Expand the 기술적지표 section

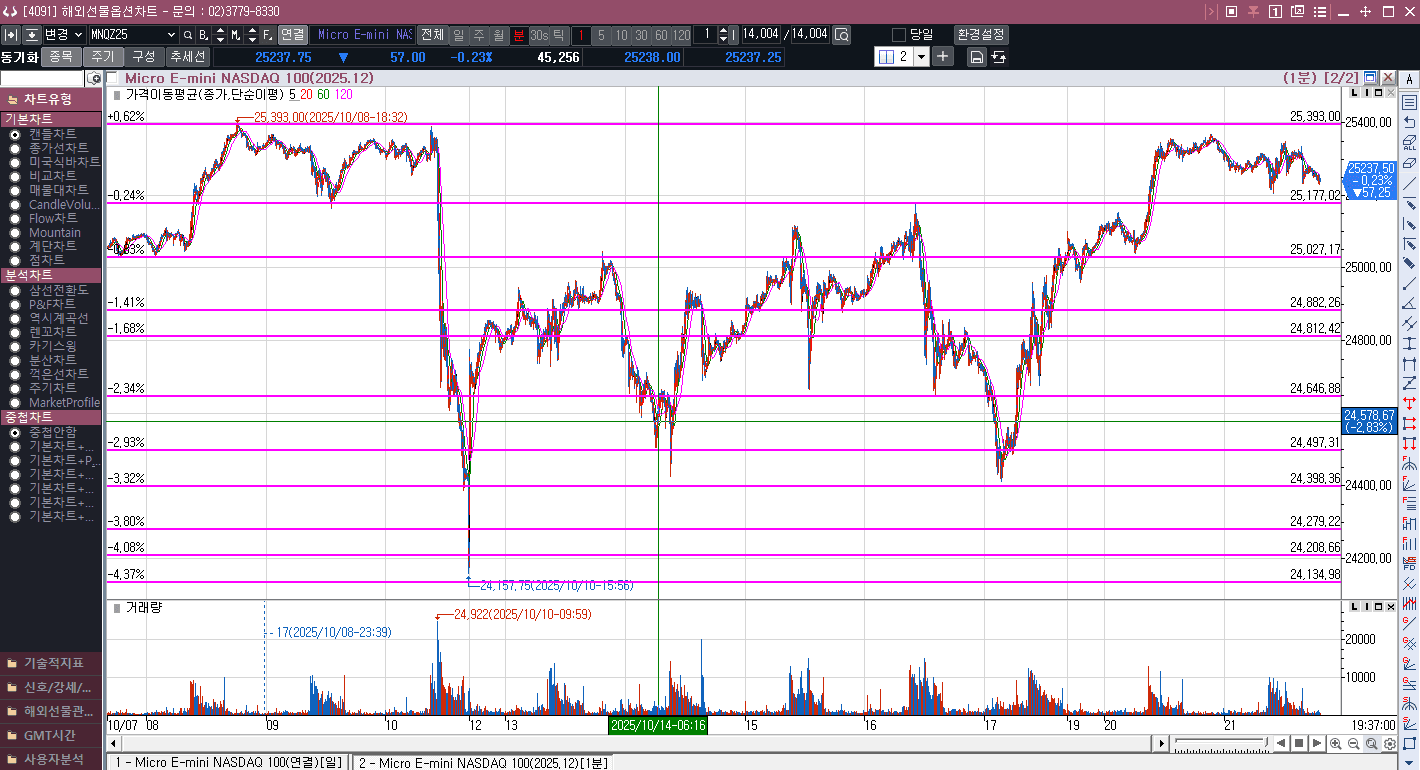pyautogui.click(x=51, y=663)
